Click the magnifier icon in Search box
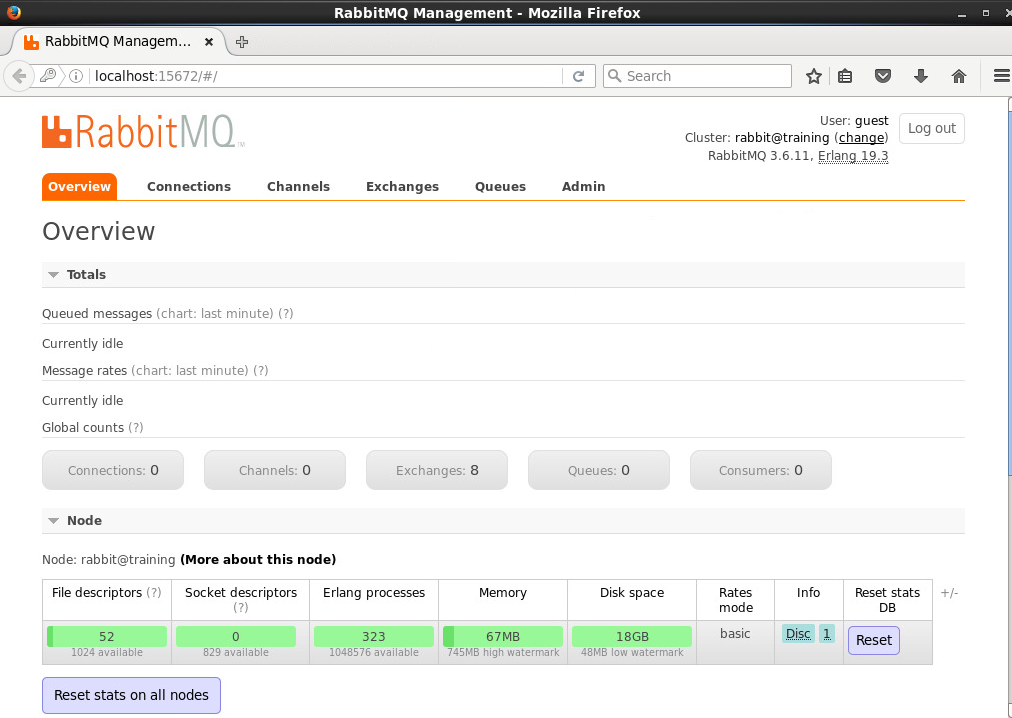Screen dimensions: 1012x718 [615, 76]
